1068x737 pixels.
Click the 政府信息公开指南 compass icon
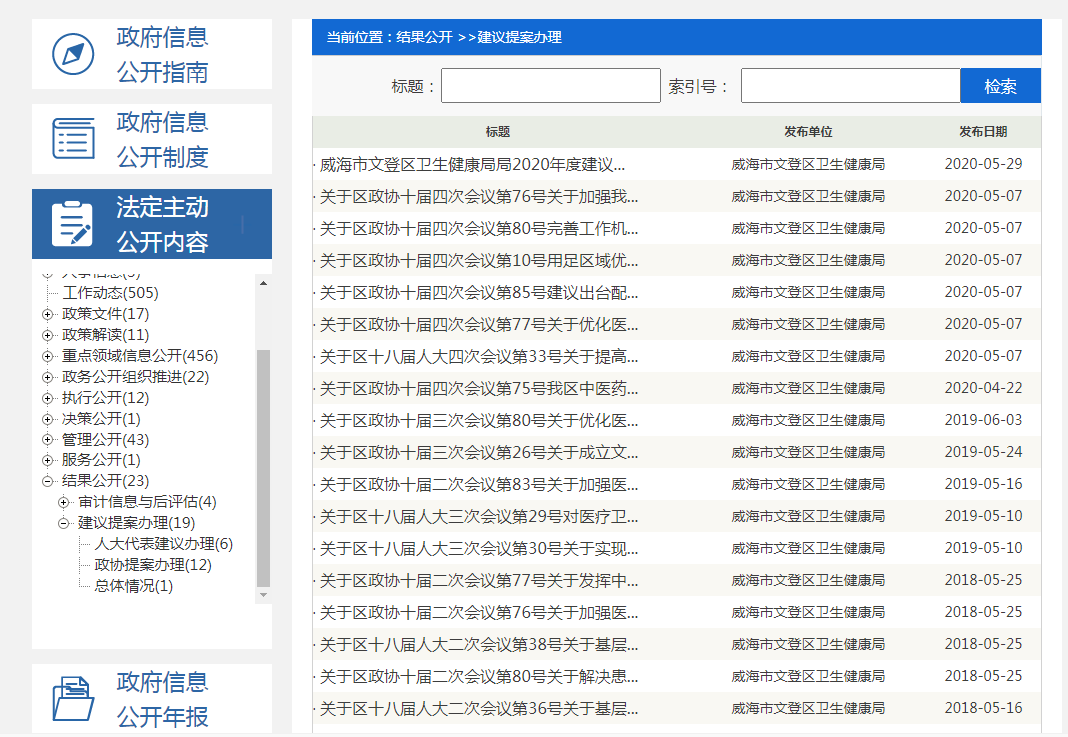click(x=70, y=53)
